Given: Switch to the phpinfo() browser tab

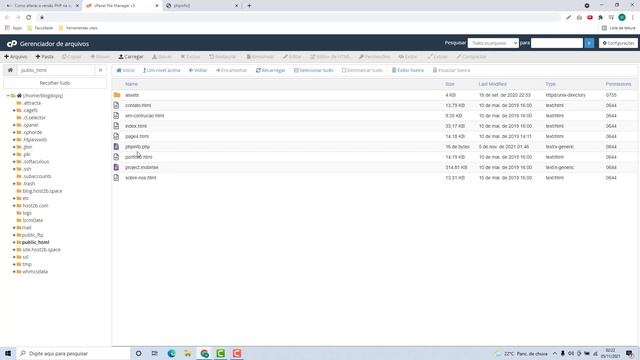Looking at the screenshot, I should [x=202, y=6].
